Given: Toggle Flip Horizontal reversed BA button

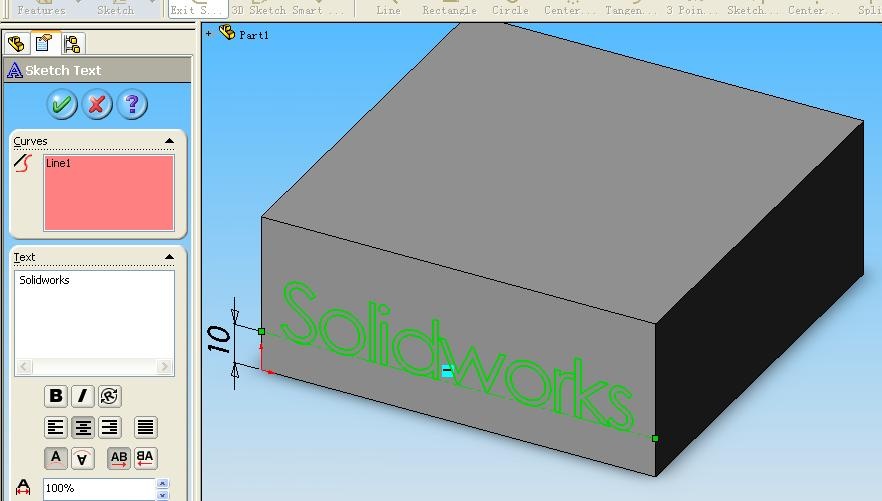Looking at the screenshot, I should coord(145,458).
